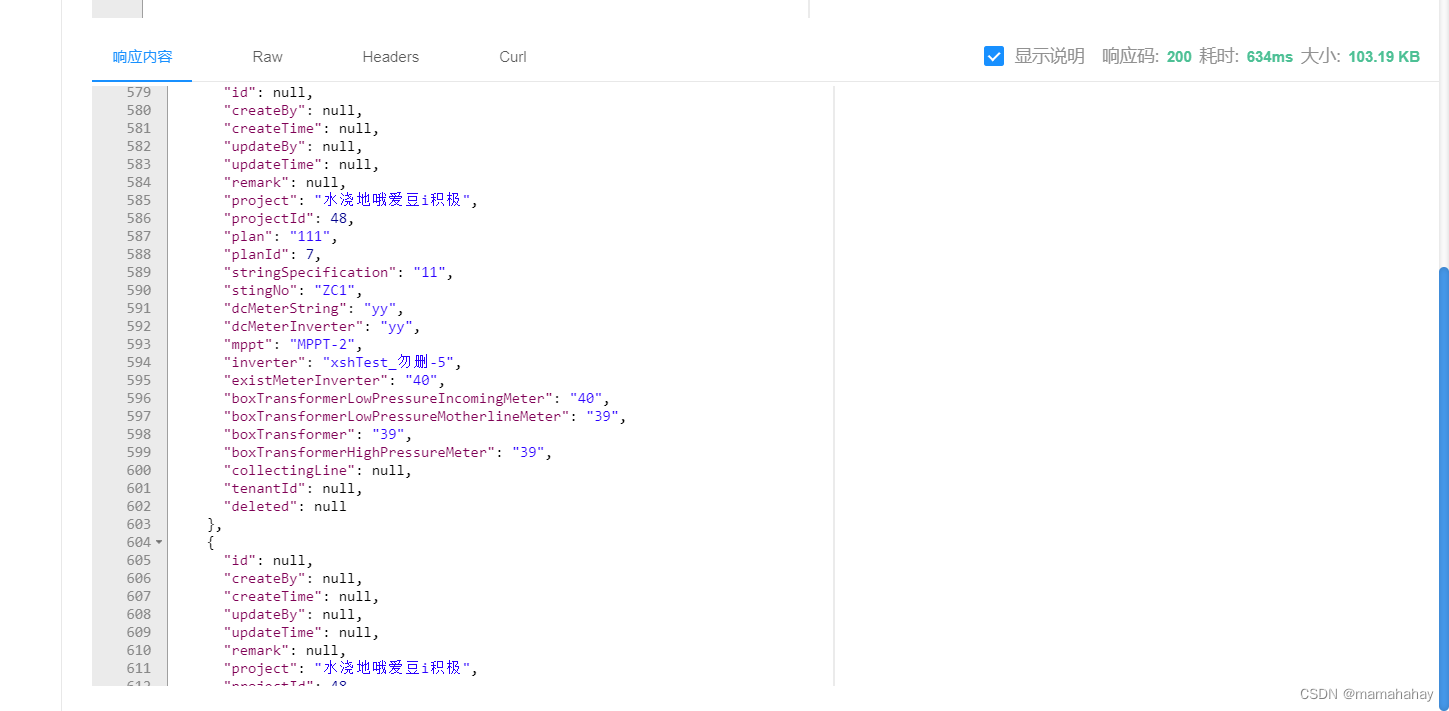1449x711 pixels.
Task: Click the 103.19 KB size value
Action: coord(1383,57)
